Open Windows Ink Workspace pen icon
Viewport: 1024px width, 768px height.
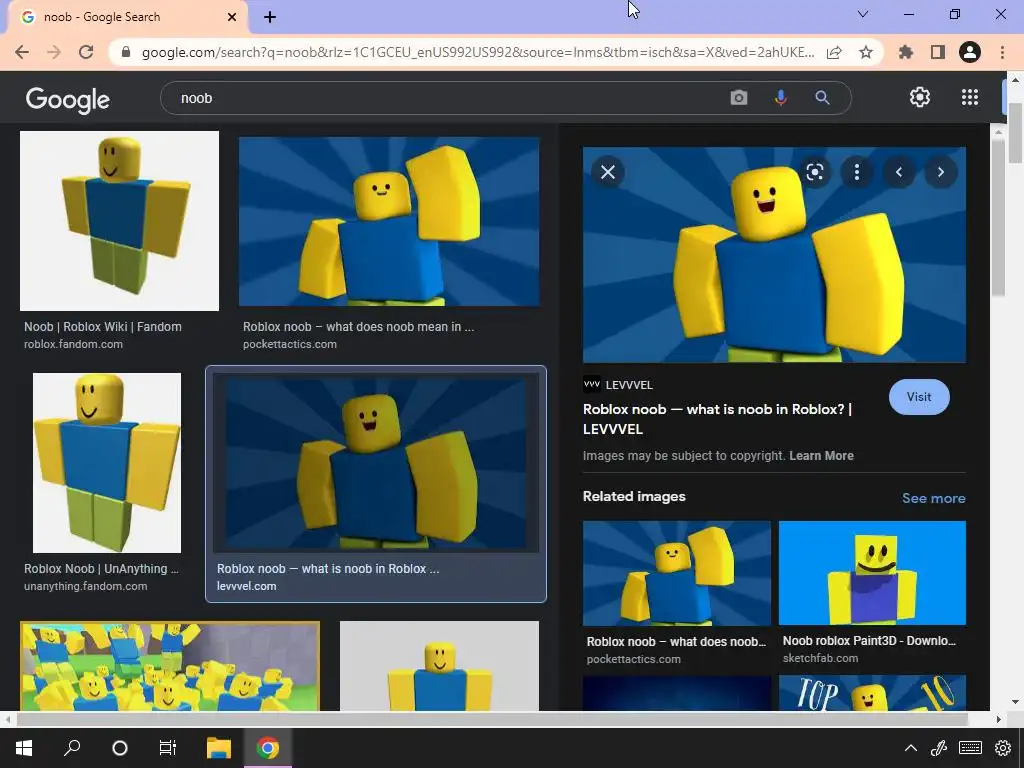click(x=939, y=748)
